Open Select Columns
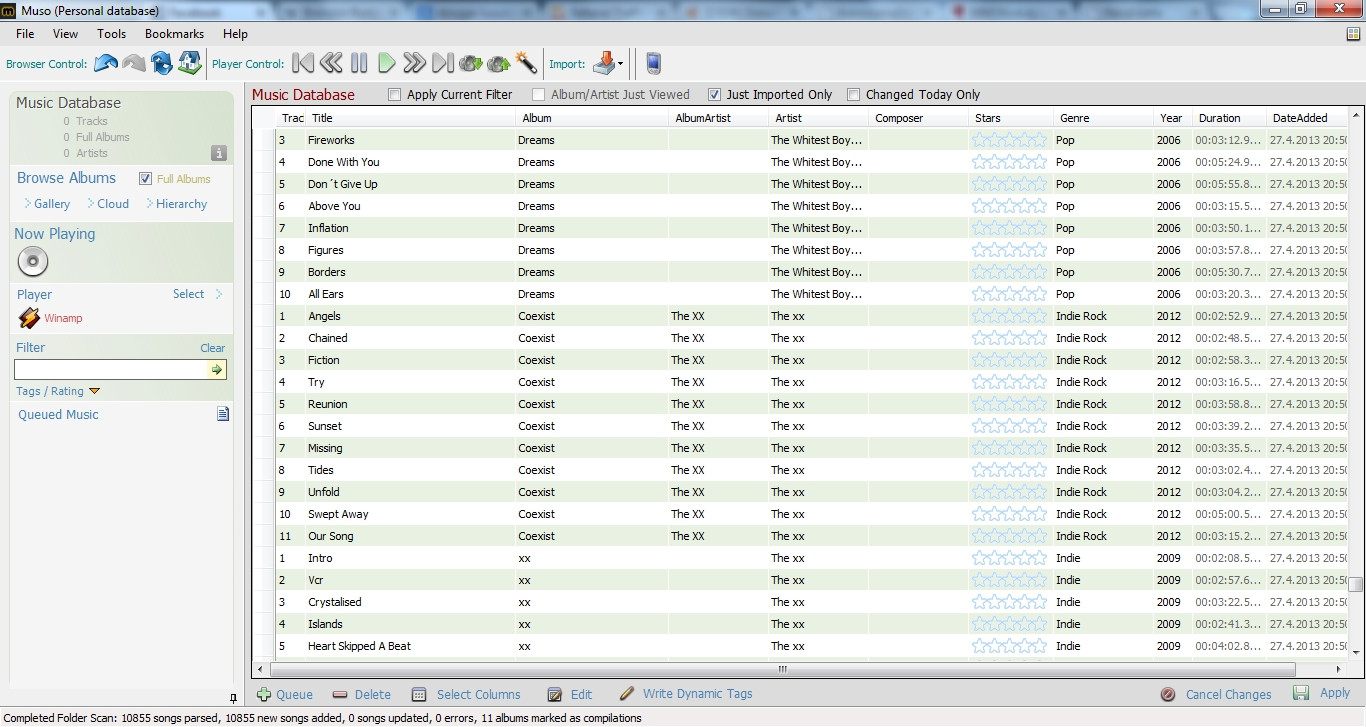The image size is (1366, 727). [x=466, y=694]
